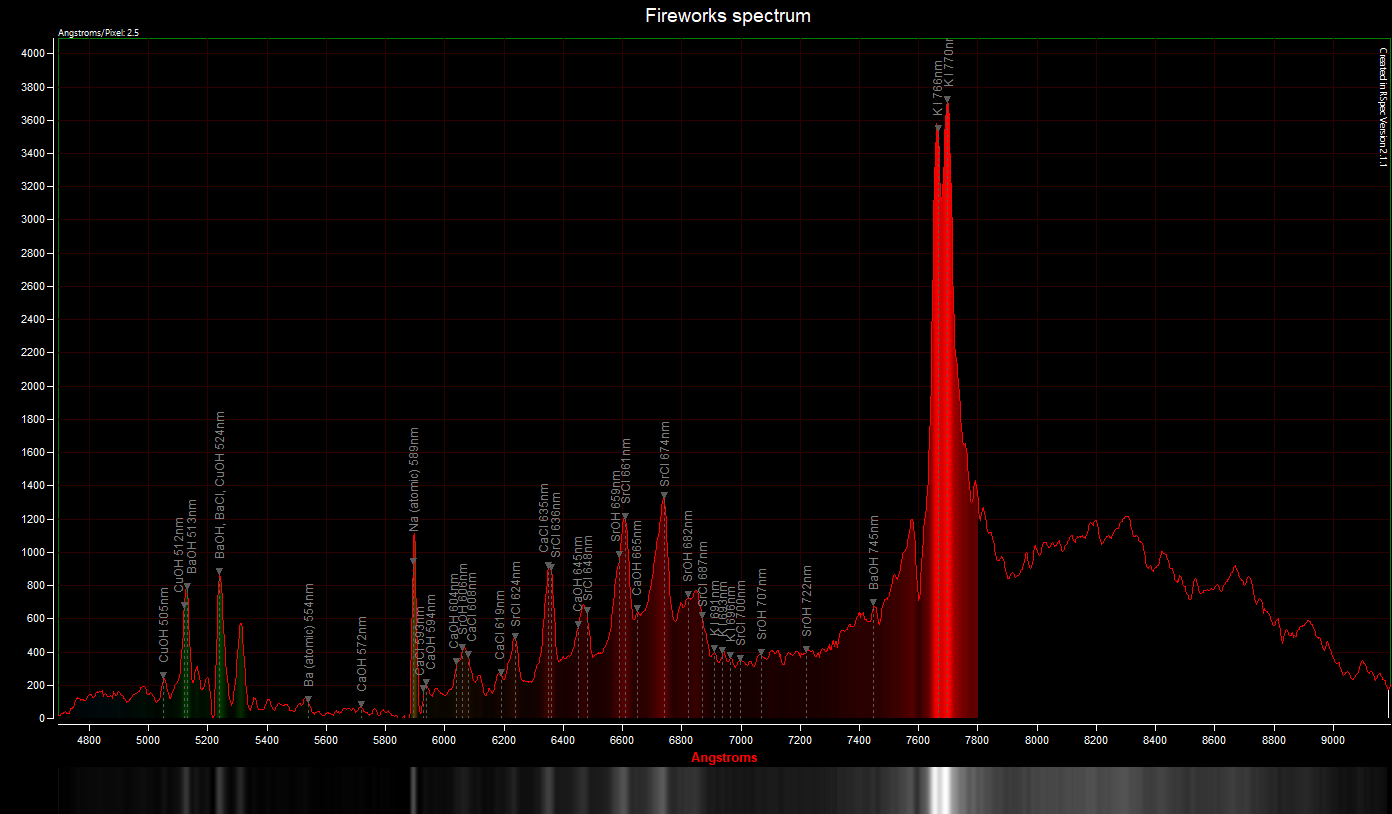Click the 'Fireworks spectrum' chart title
This screenshot has height=814, width=1392.
click(x=727, y=16)
